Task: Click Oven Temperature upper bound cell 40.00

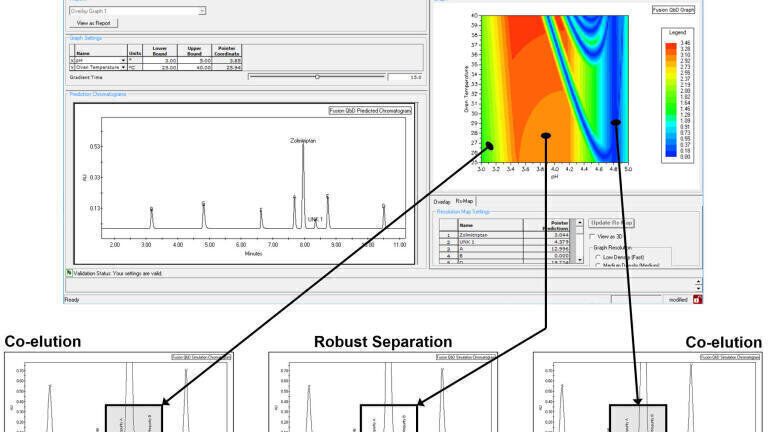Action: pyautogui.click(x=194, y=67)
